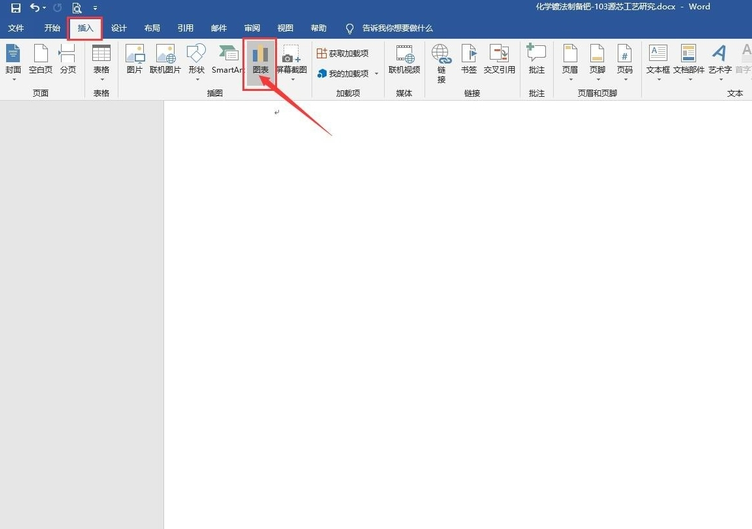This screenshot has width=752, height=529.
Task: Insert online pictures with 联机图片
Action: tap(165, 59)
